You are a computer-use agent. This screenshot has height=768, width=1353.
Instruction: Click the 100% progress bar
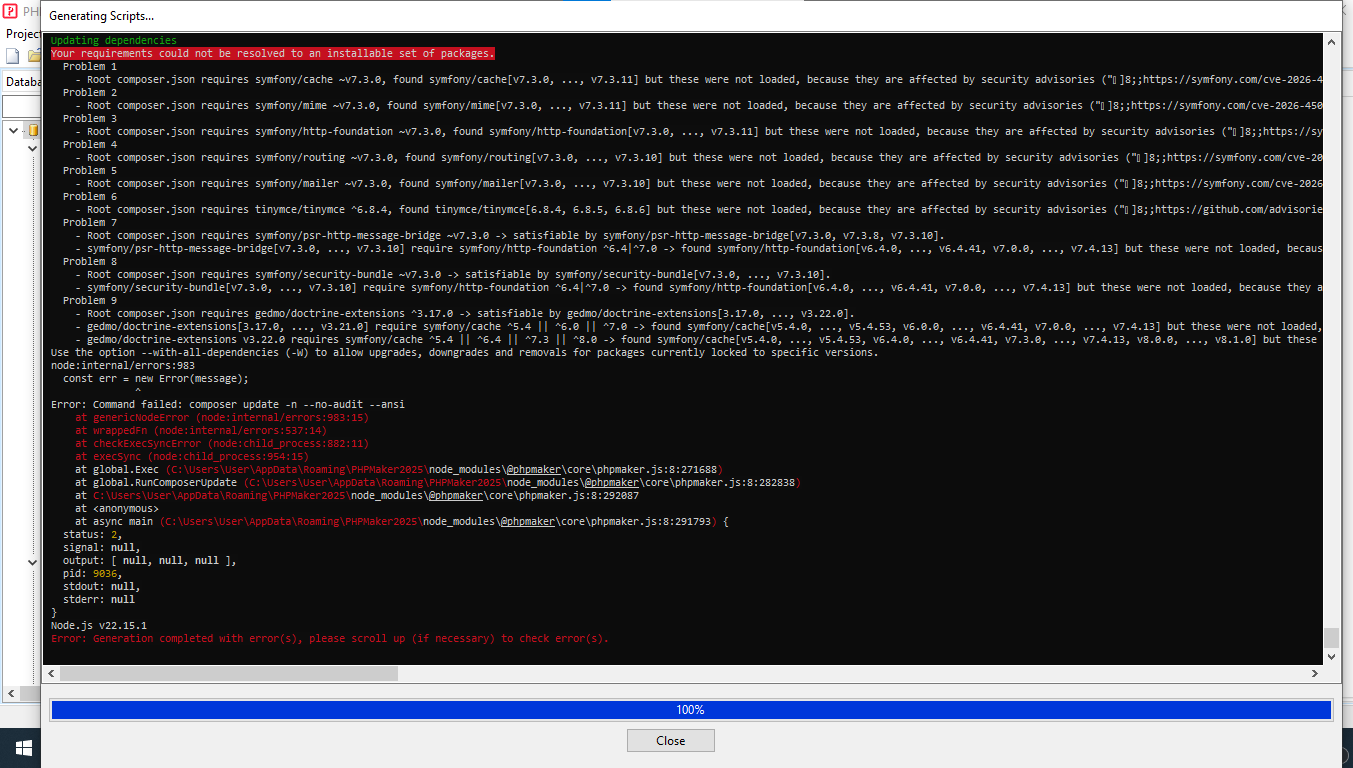click(x=690, y=710)
